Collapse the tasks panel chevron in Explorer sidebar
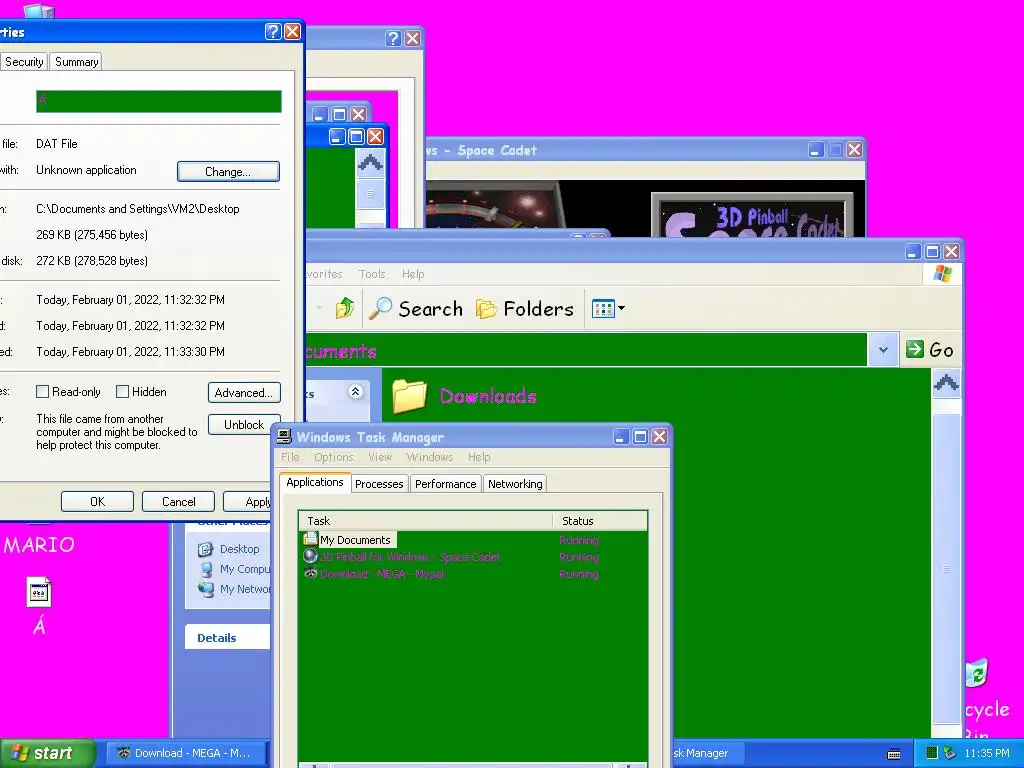This screenshot has width=1024, height=768. pyautogui.click(x=355, y=391)
